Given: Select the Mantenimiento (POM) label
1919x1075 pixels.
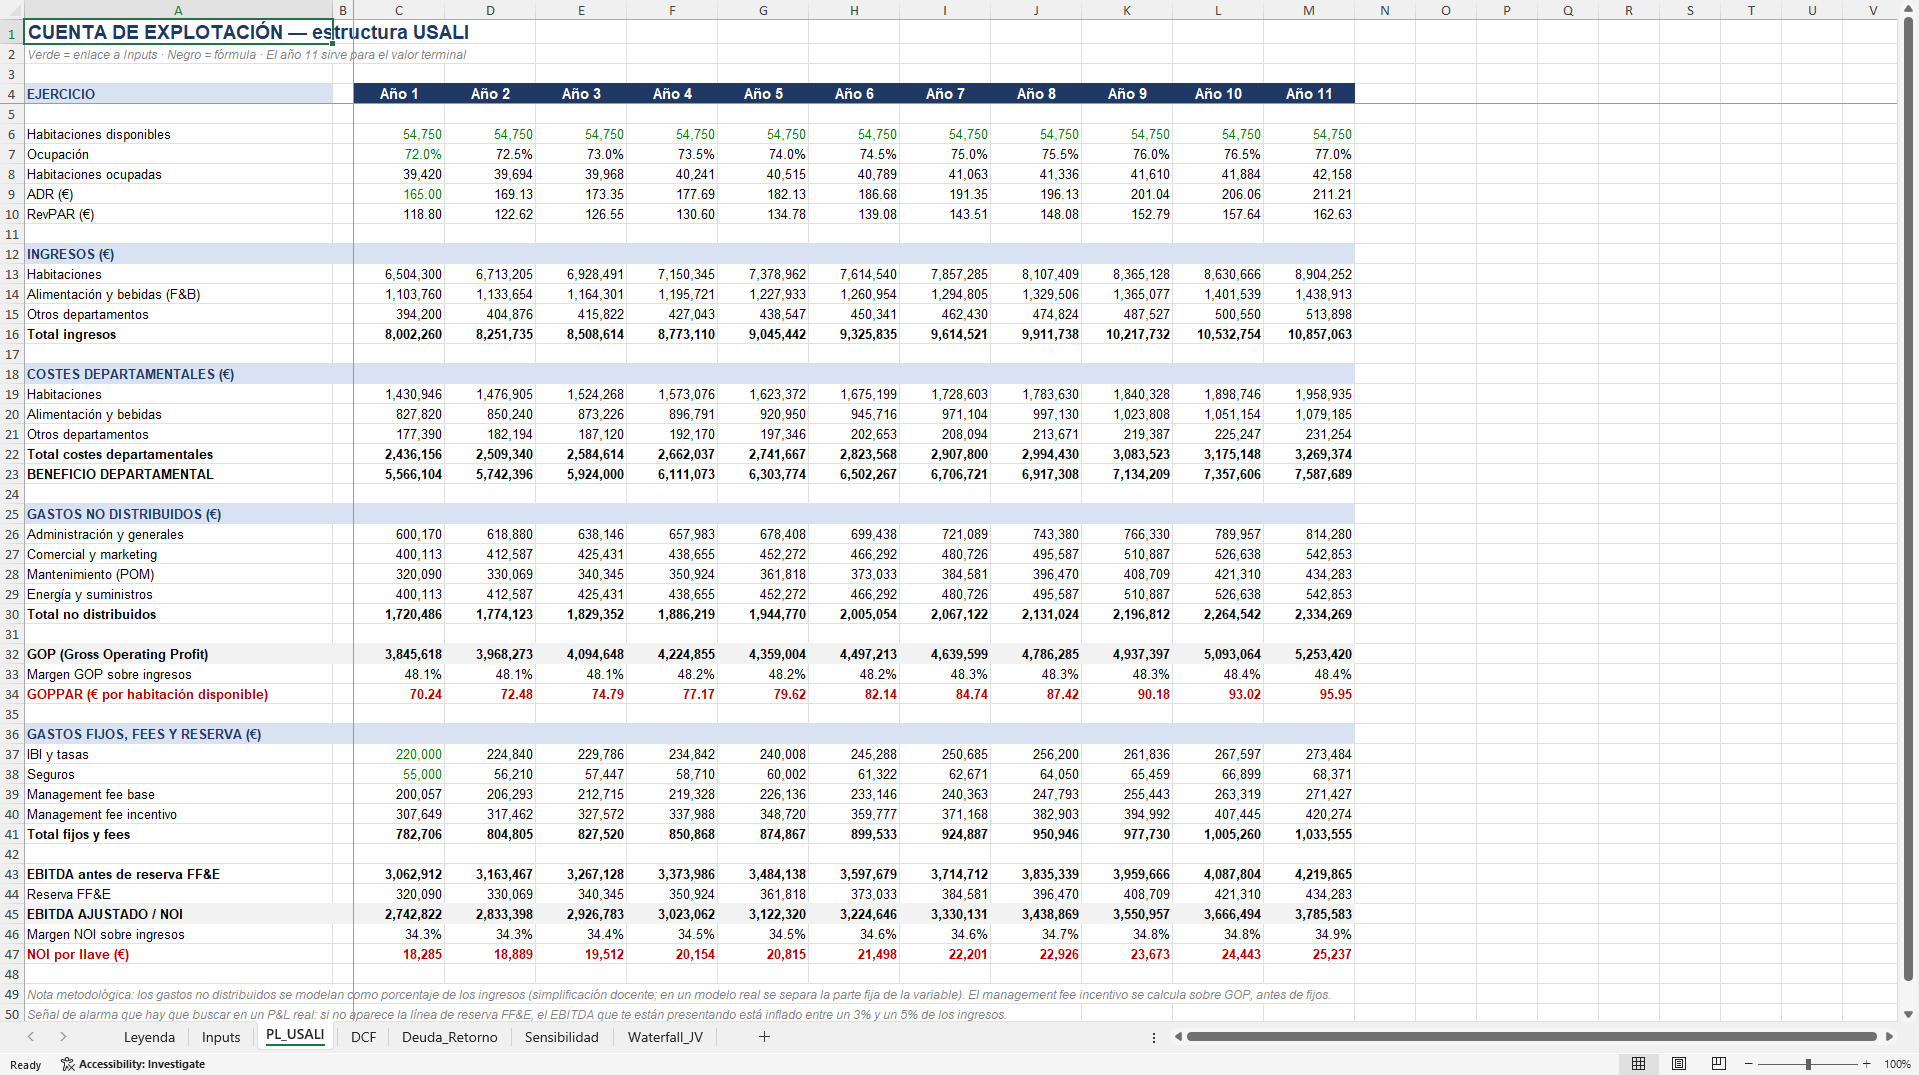Looking at the screenshot, I should point(179,574).
